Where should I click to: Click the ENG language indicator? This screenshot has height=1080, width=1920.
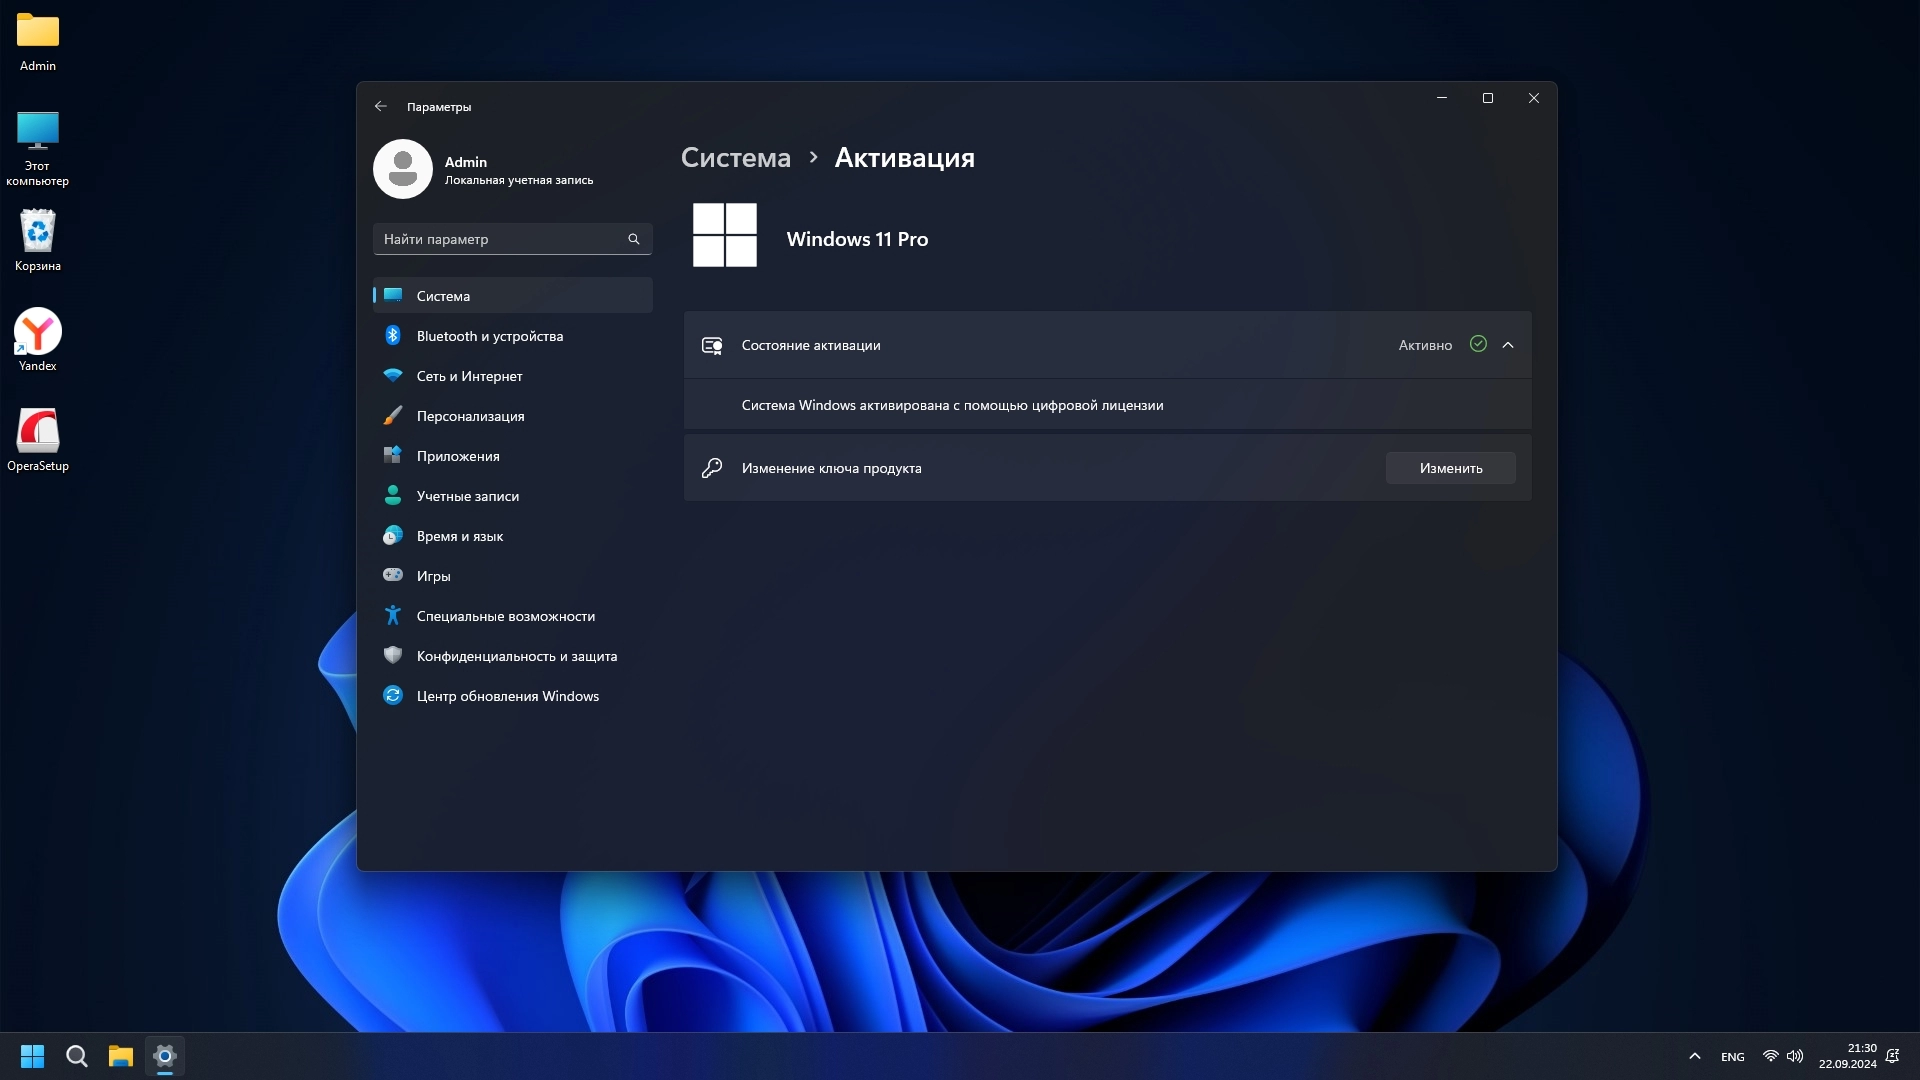(x=1732, y=1057)
